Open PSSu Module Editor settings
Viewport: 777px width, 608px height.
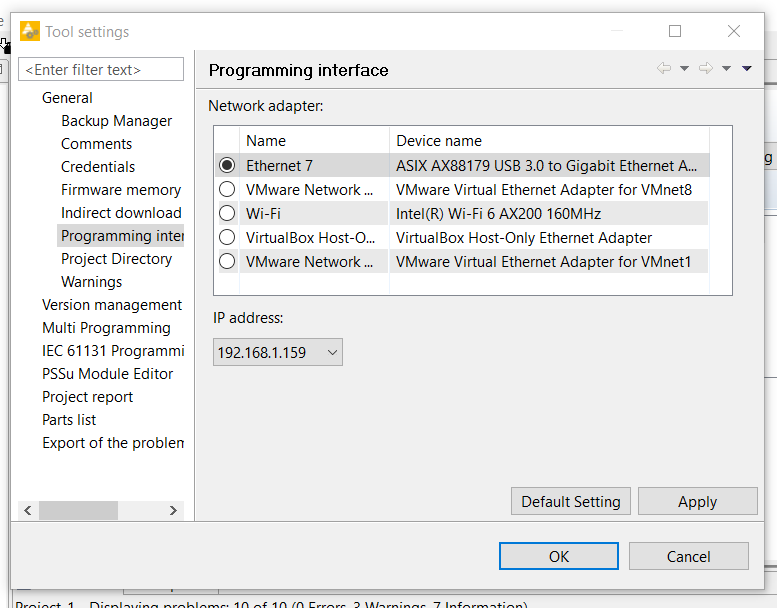[108, 374]
